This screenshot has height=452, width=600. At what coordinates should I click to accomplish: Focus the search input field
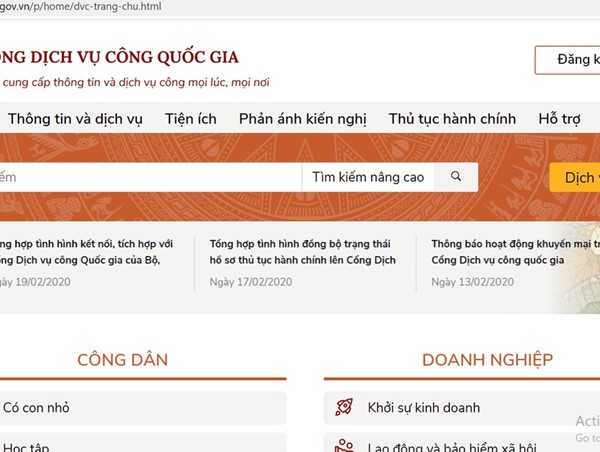tap(150, 177)
